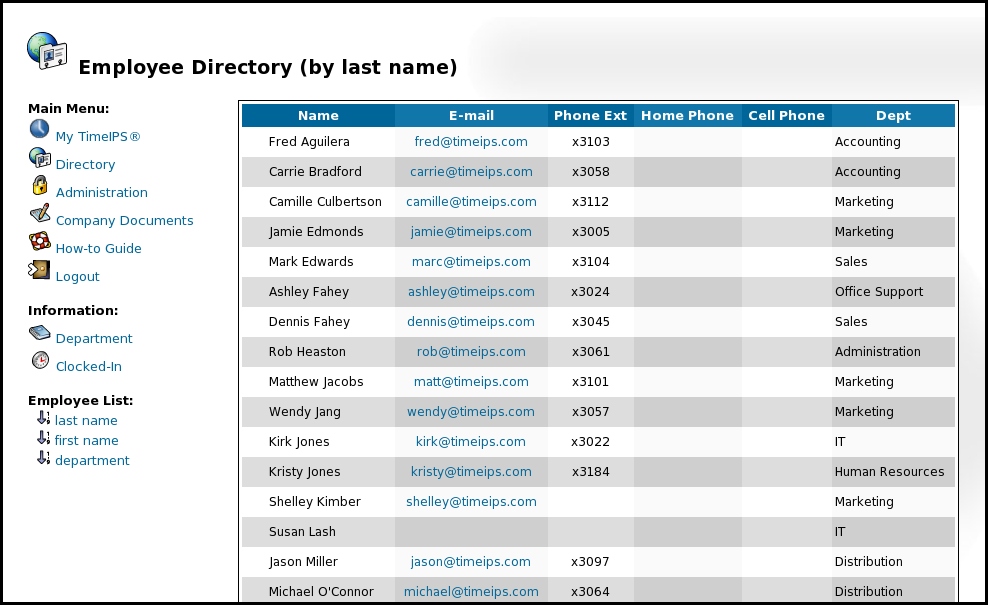Sort employee list by last name

pyautogui.click(x=86, y=420)
